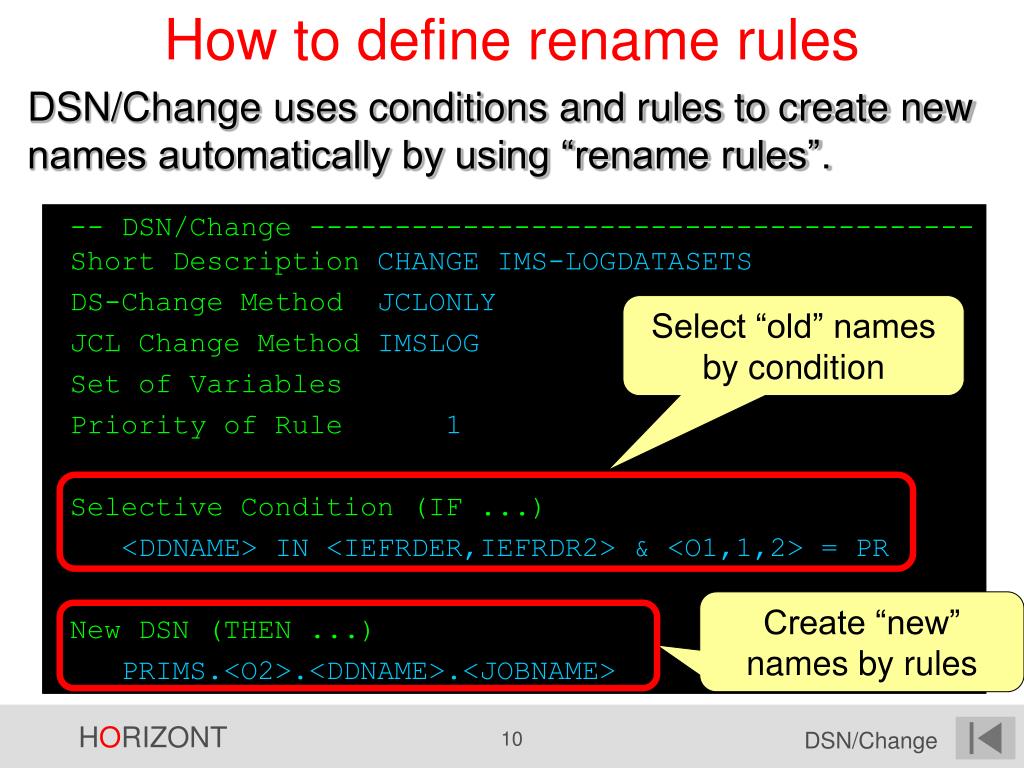Click the go-to-first-slide arrow icon
This screenshot has width=1024, height=768.
click(985, 738)
